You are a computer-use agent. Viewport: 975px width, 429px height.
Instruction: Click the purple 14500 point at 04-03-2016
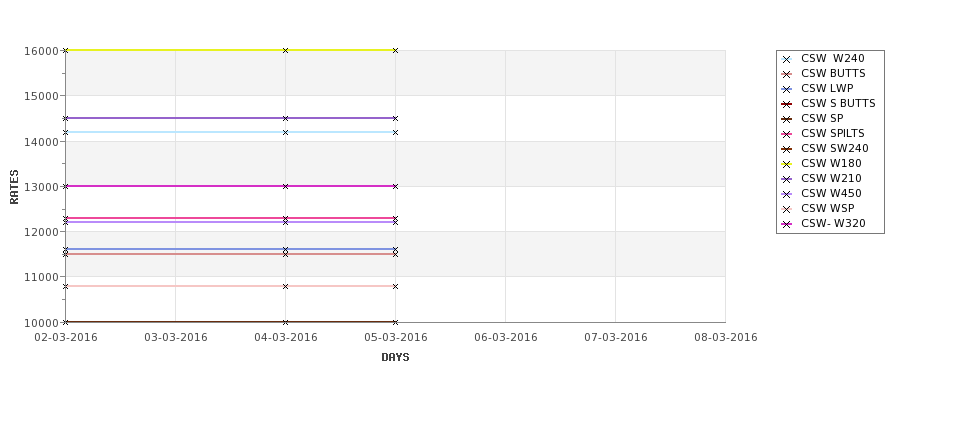pos(285,118)
